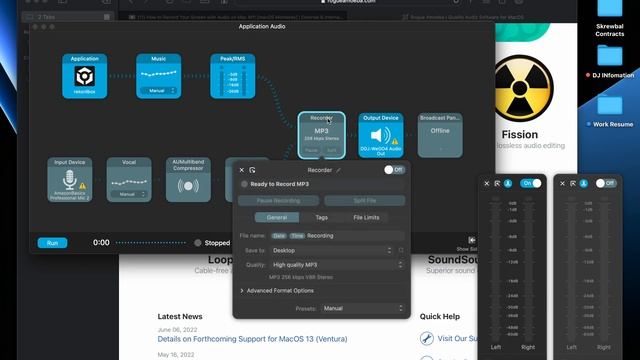This screenshot has height=360, width=640.
Task: Click small Pause button on Recorder block
Action: coord(311,150)
